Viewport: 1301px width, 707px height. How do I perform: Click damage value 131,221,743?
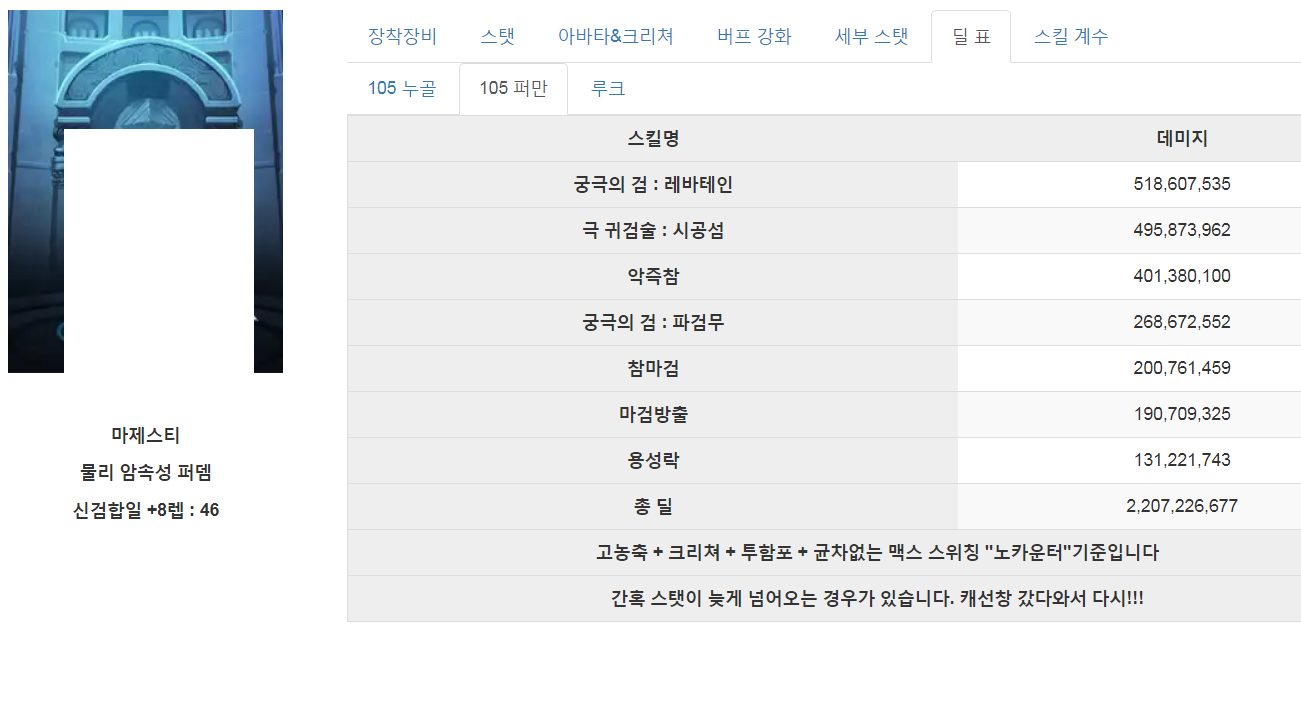(1182, 461)
